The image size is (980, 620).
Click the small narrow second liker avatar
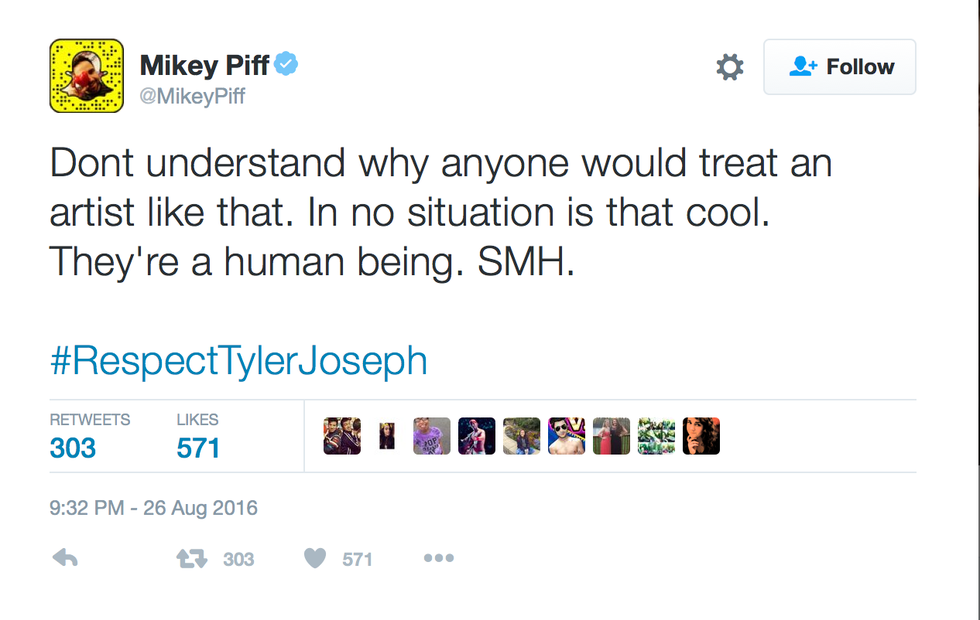coord(387,436)
